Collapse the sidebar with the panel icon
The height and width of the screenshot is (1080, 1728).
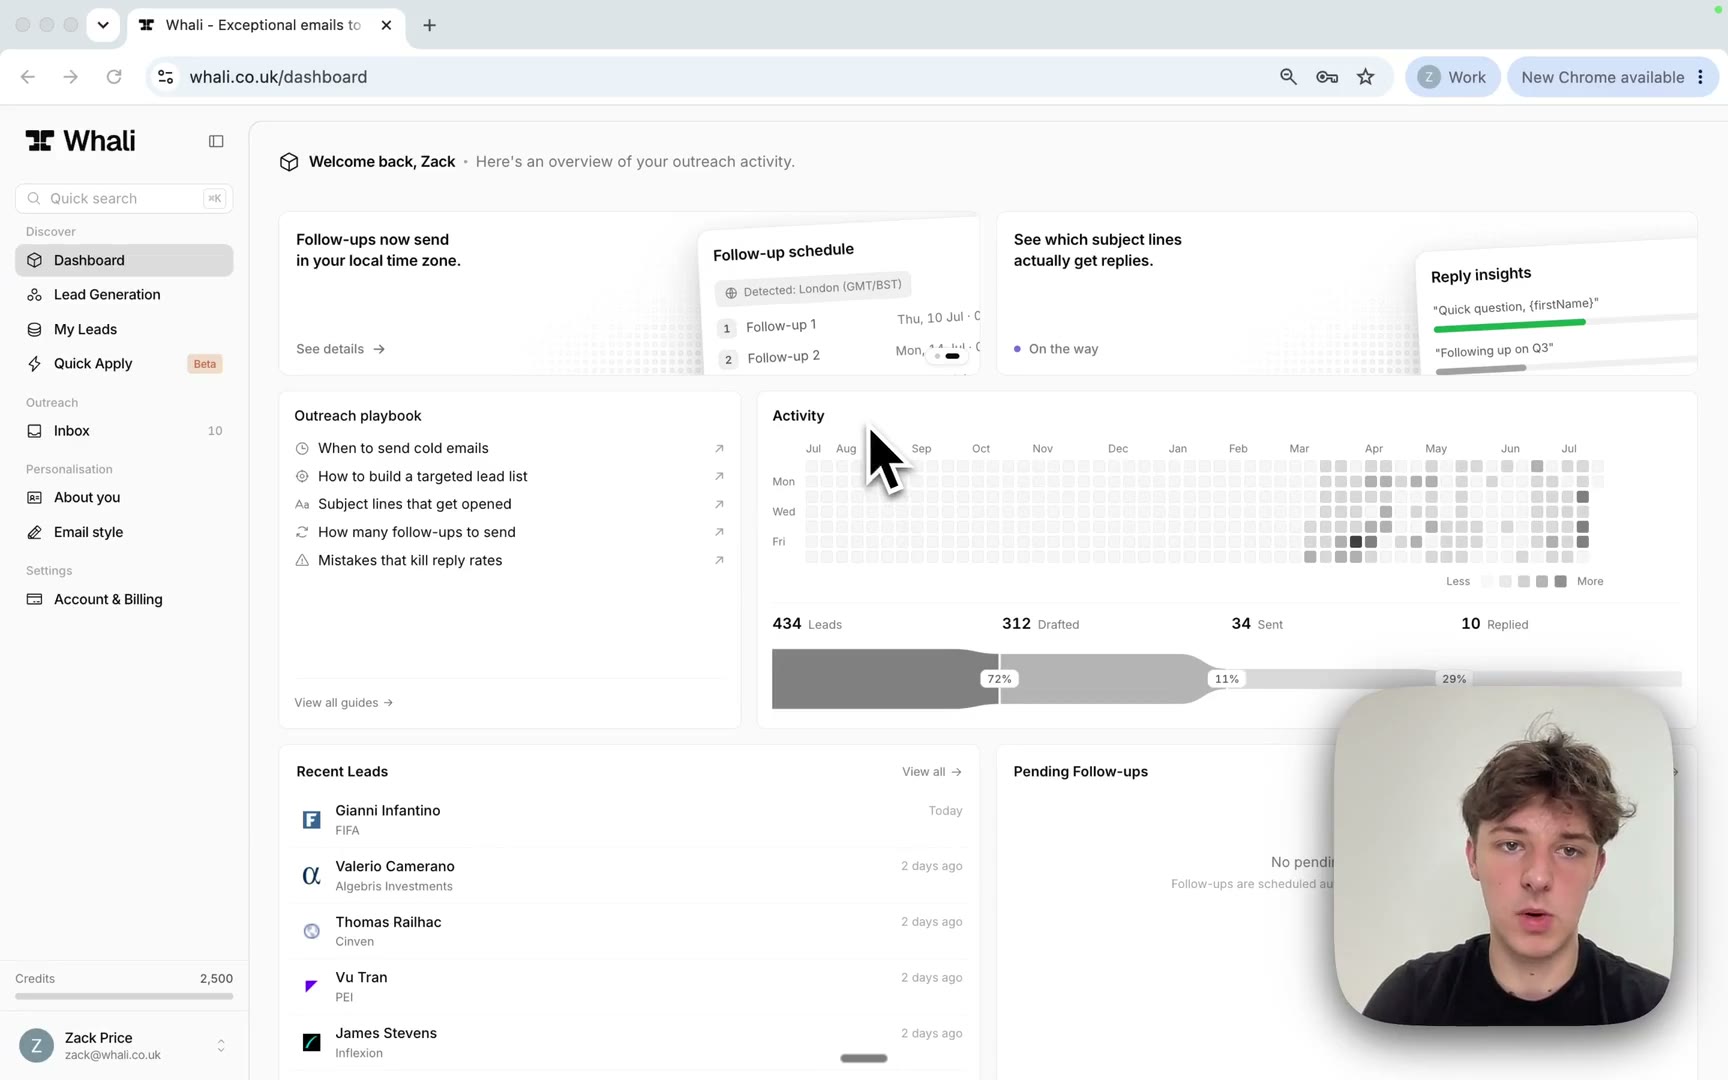216,141
